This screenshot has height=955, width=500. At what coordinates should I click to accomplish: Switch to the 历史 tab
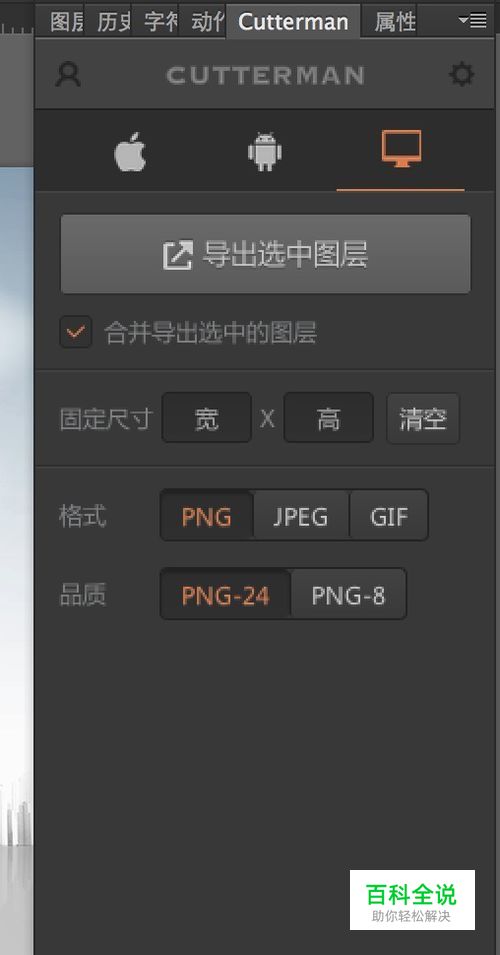[x=113, y=22]
